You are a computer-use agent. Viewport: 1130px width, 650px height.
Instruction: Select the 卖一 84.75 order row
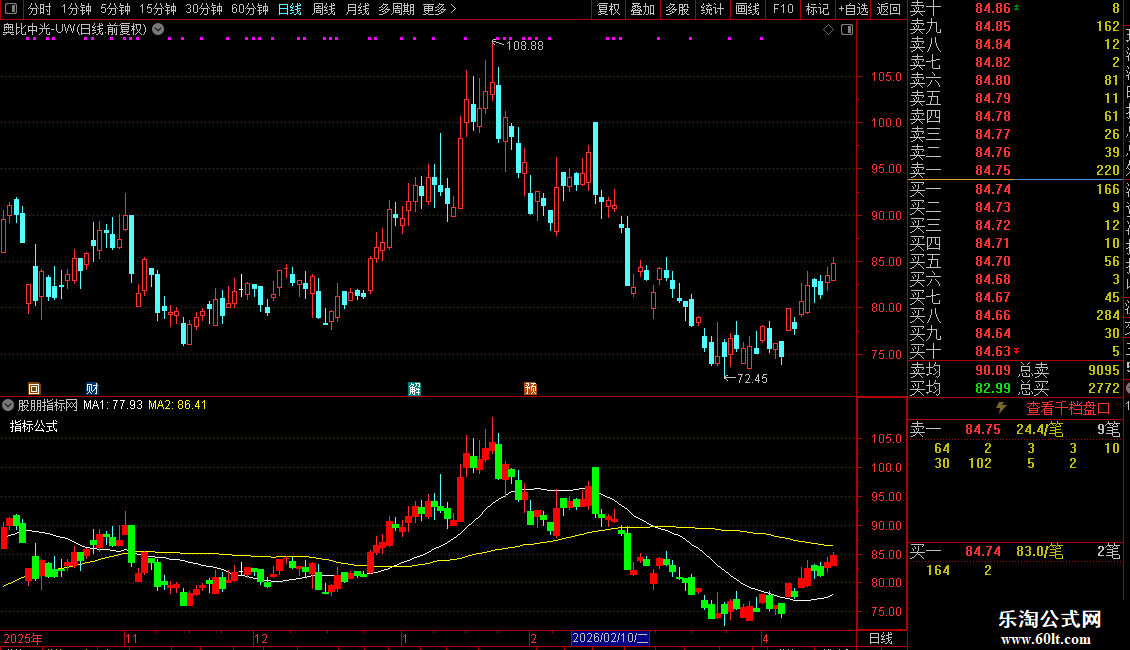point(1015,170)
